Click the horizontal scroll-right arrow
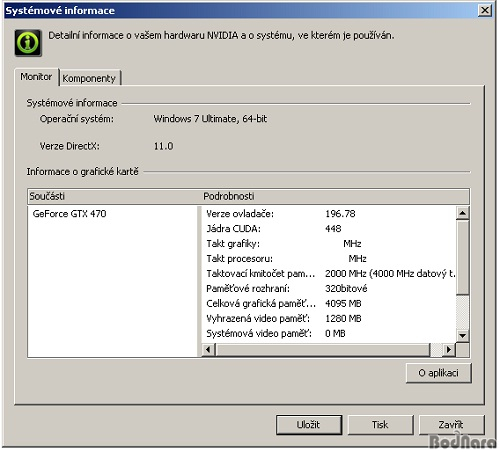The width and height of the screenshot is (500, 452). [x=449, y=350]
